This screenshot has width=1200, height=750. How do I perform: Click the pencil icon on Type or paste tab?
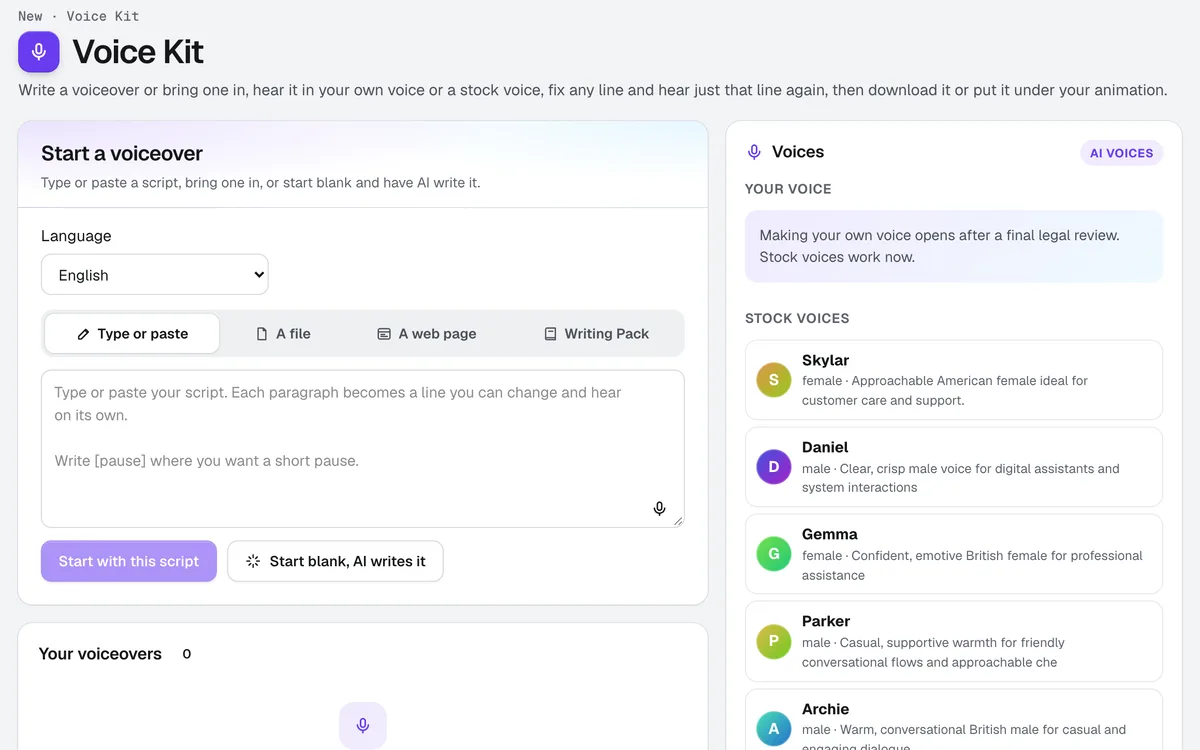click(83, 334)
